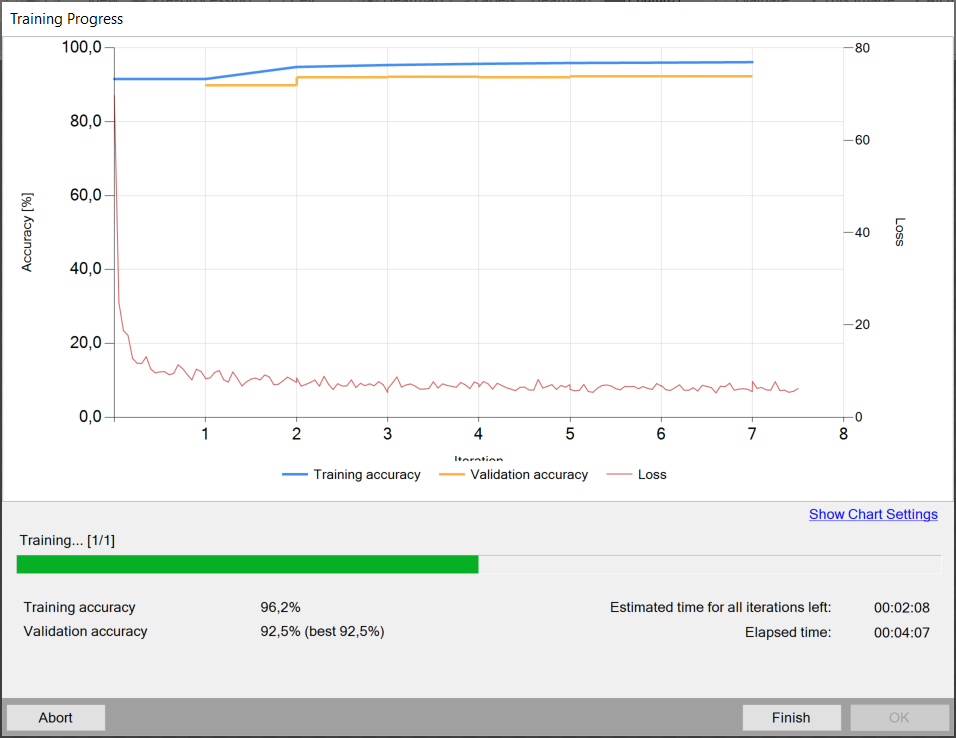Click the green training progress bar

[x=248, y=565]
